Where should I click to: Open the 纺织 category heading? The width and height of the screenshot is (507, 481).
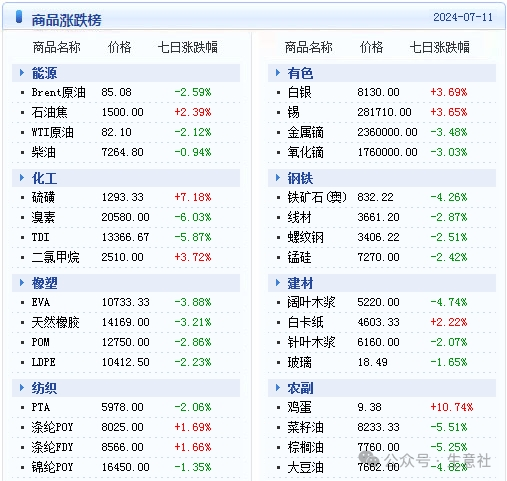[x=44, y=388]
